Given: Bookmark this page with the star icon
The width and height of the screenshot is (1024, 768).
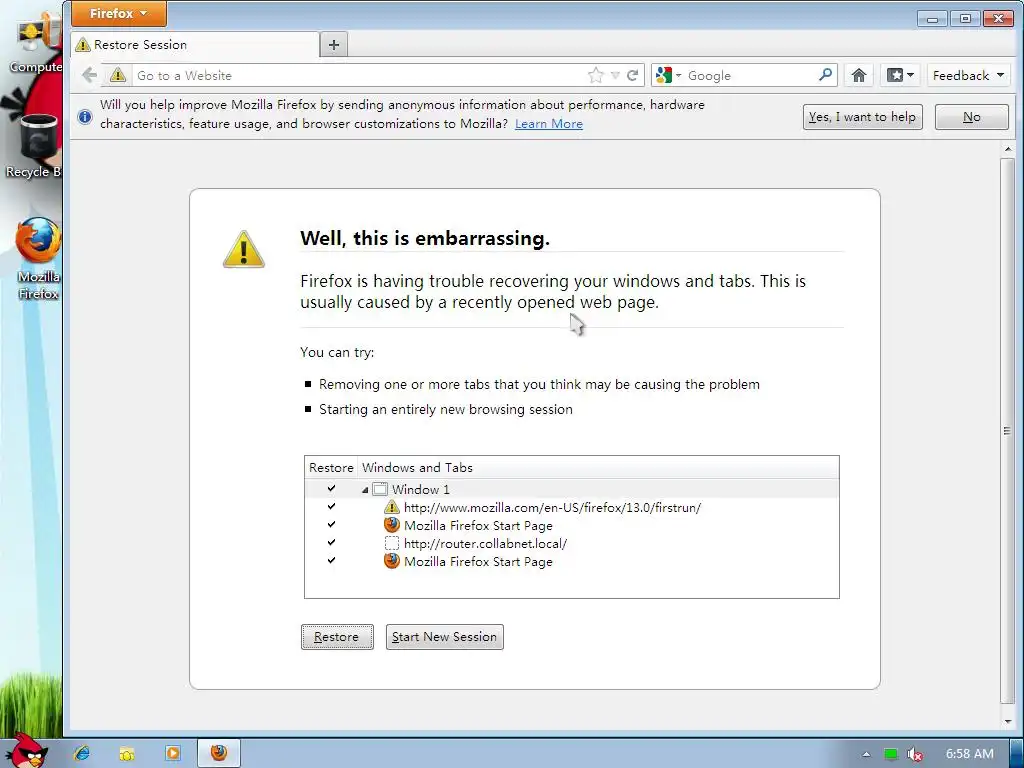Looking at the screenshot, I should point(596,76).
